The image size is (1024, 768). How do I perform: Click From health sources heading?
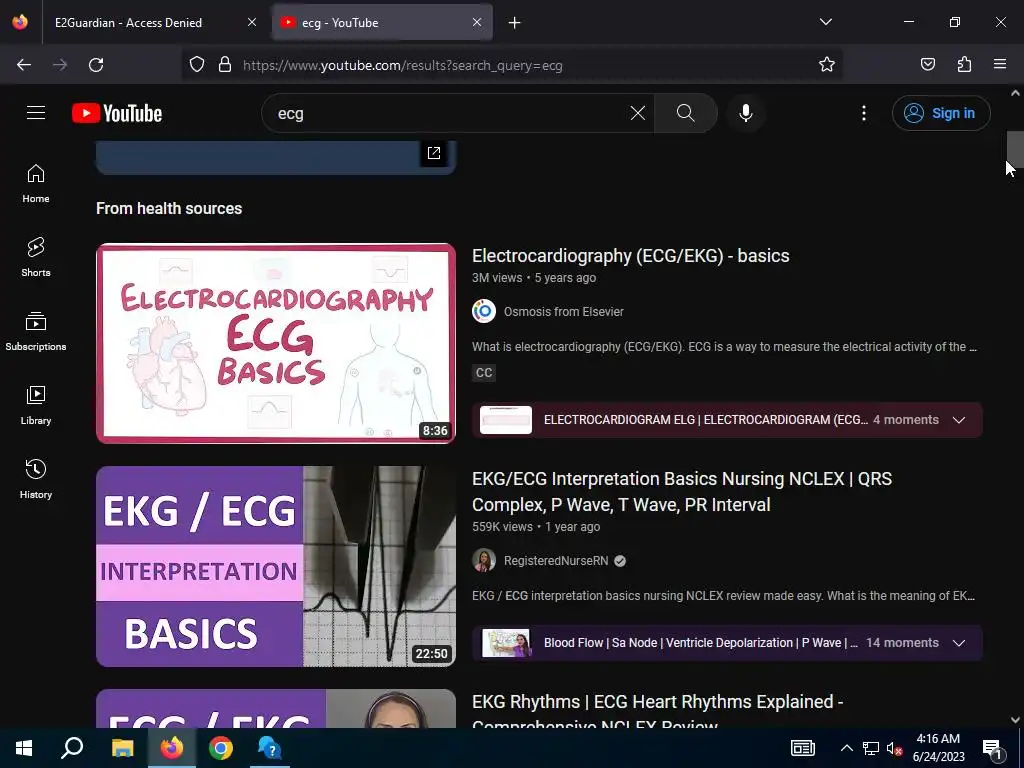point(169,208)
